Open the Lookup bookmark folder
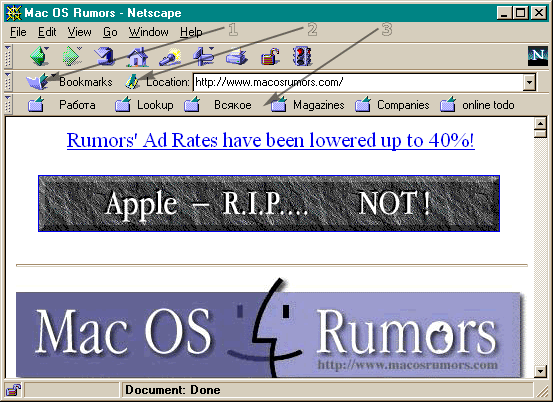This screenshot has height=402, width=553. pos(144,105)
